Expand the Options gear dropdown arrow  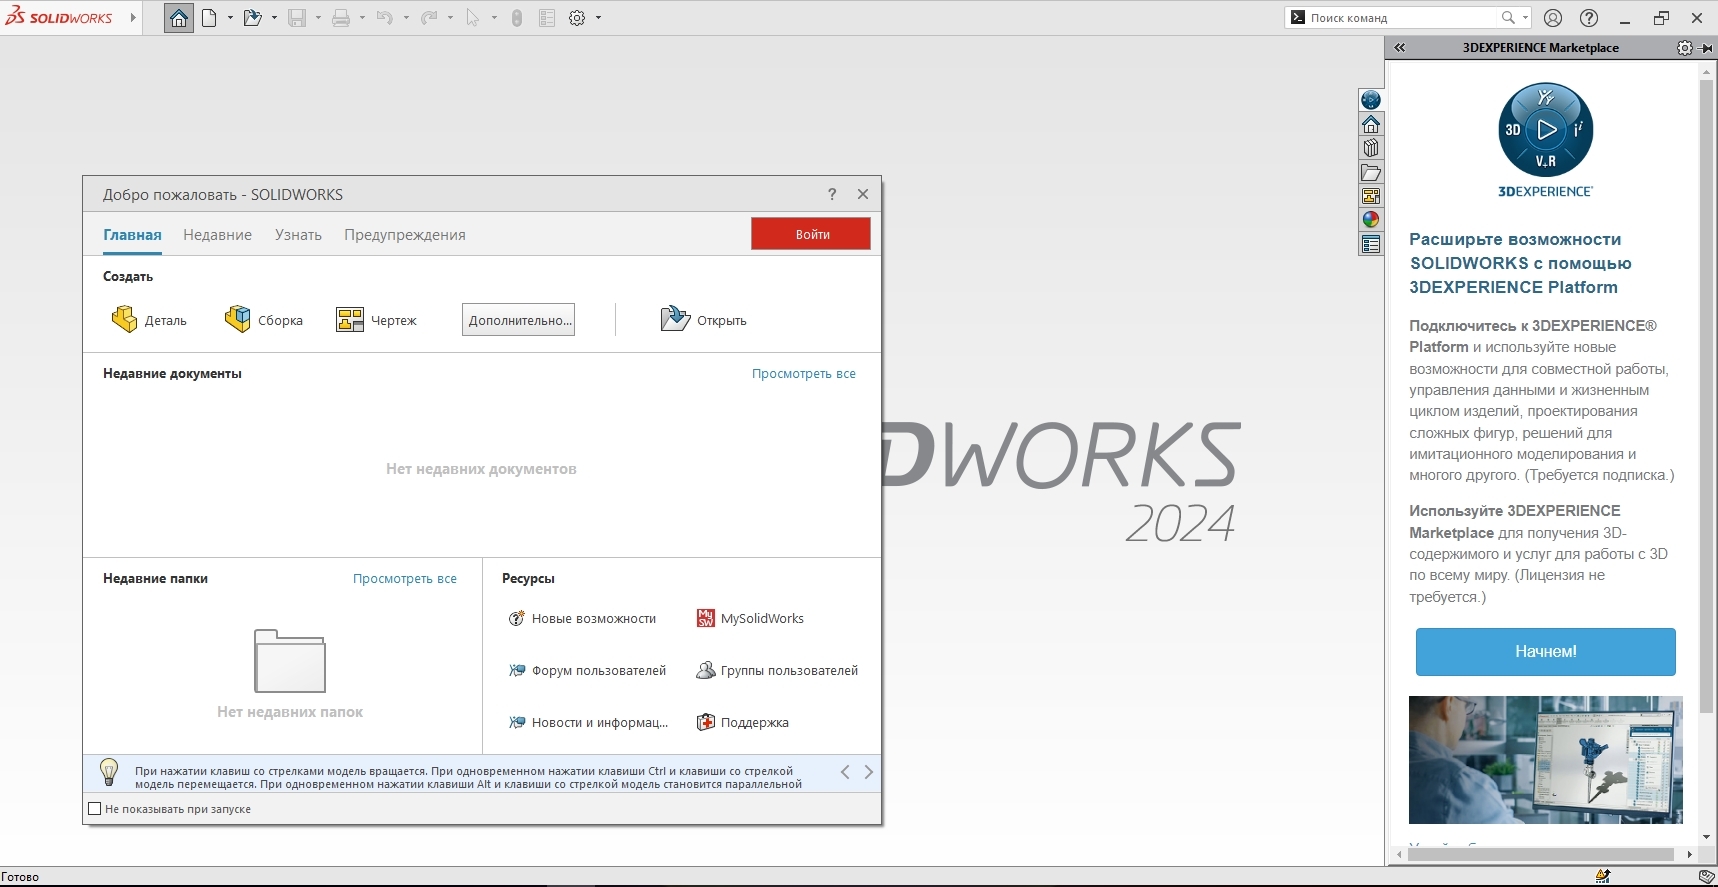pyautogui.click(x=598, y=18)
